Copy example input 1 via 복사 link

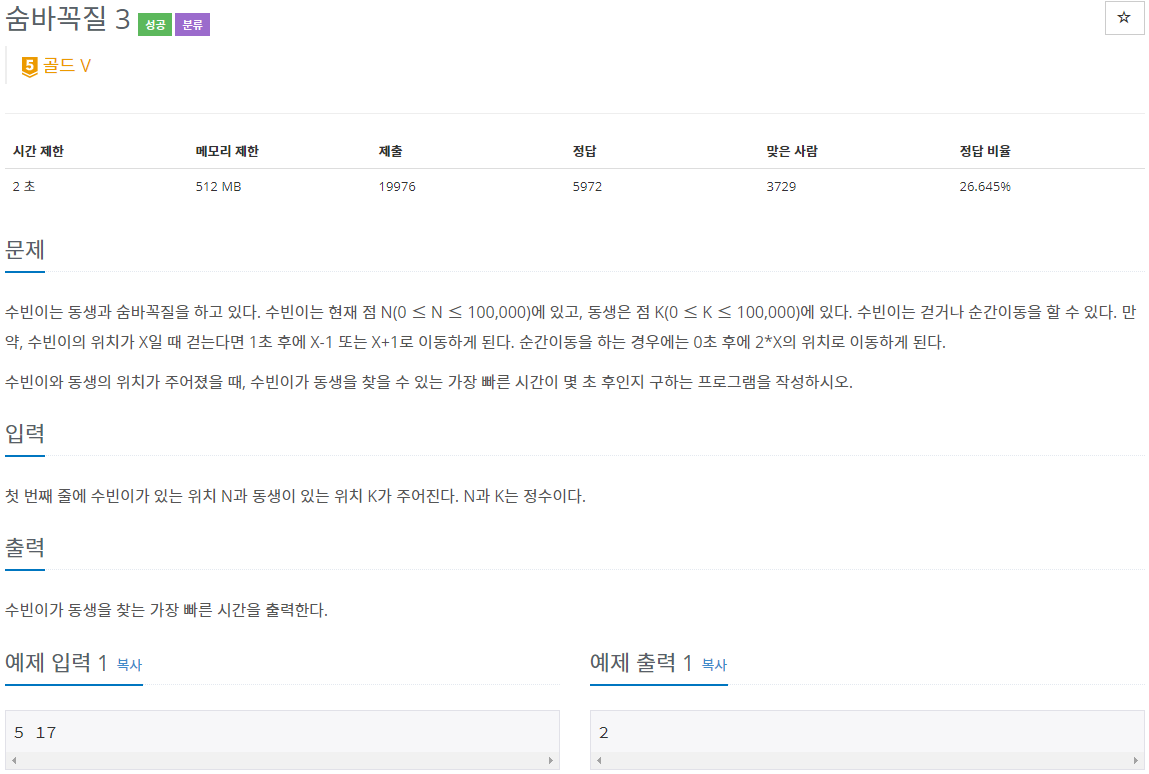pos(129,665)
